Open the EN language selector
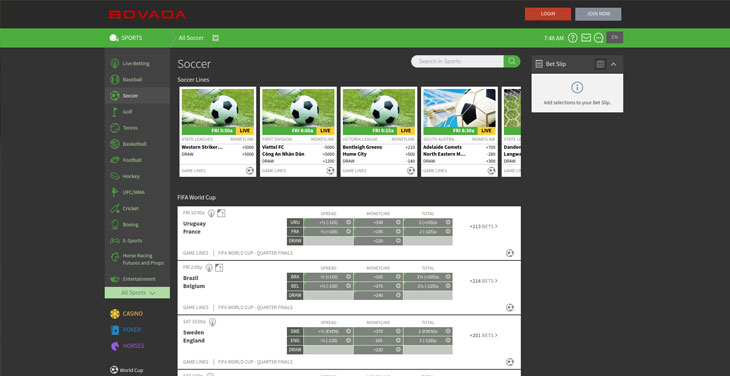 pyautogui.click(x=615, y=37)
